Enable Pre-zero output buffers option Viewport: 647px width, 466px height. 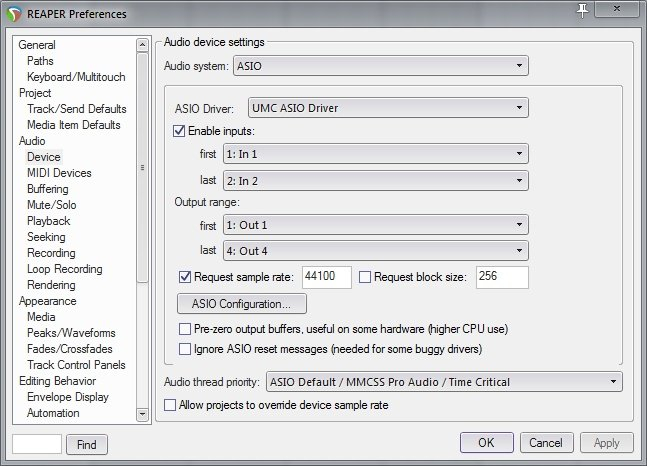185,329
